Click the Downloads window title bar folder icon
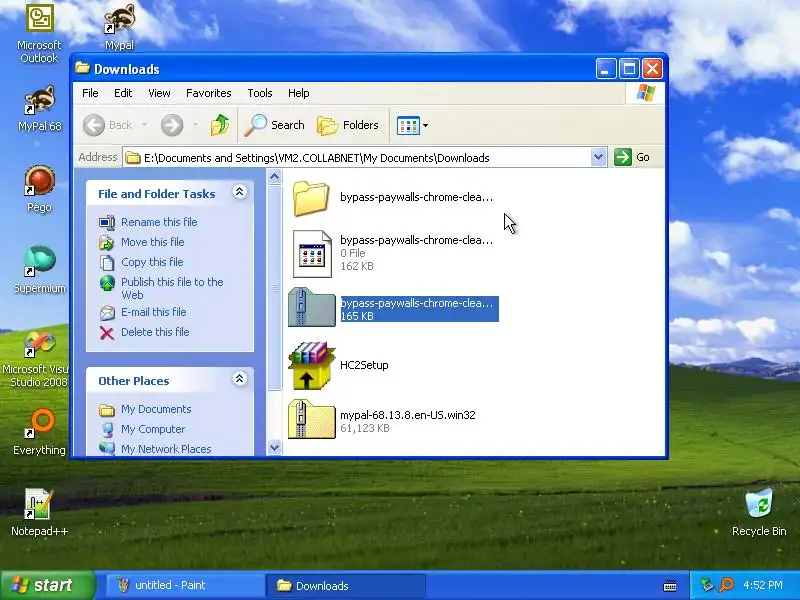Screen dimensions: 800x600 tap(82, 68)
